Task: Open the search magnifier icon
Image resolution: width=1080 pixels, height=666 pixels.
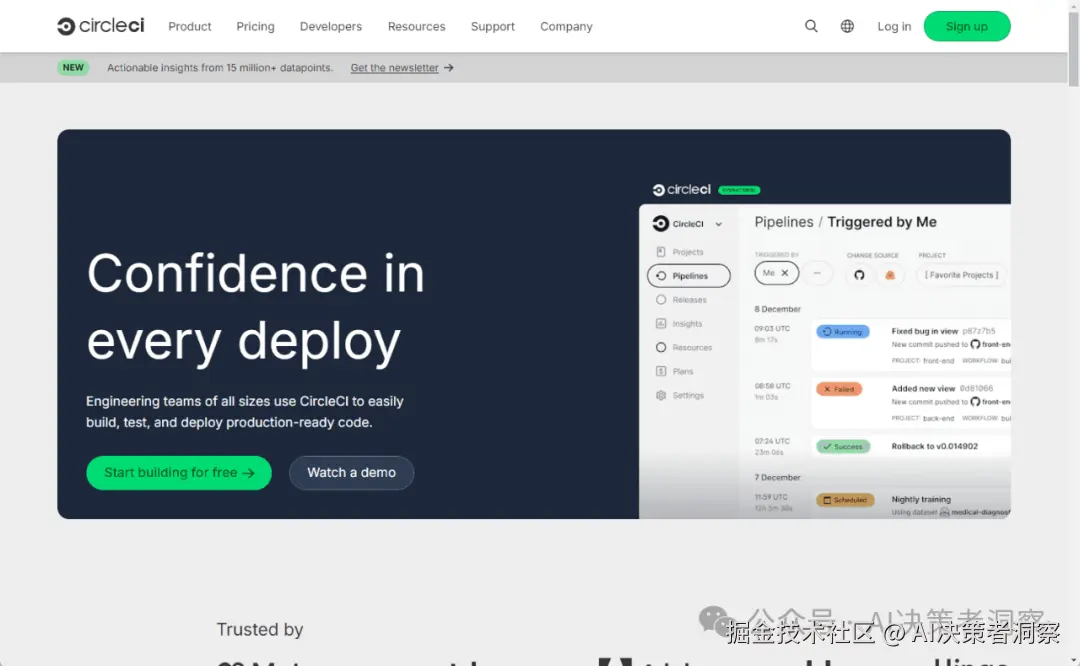Action: coord(811,26)
